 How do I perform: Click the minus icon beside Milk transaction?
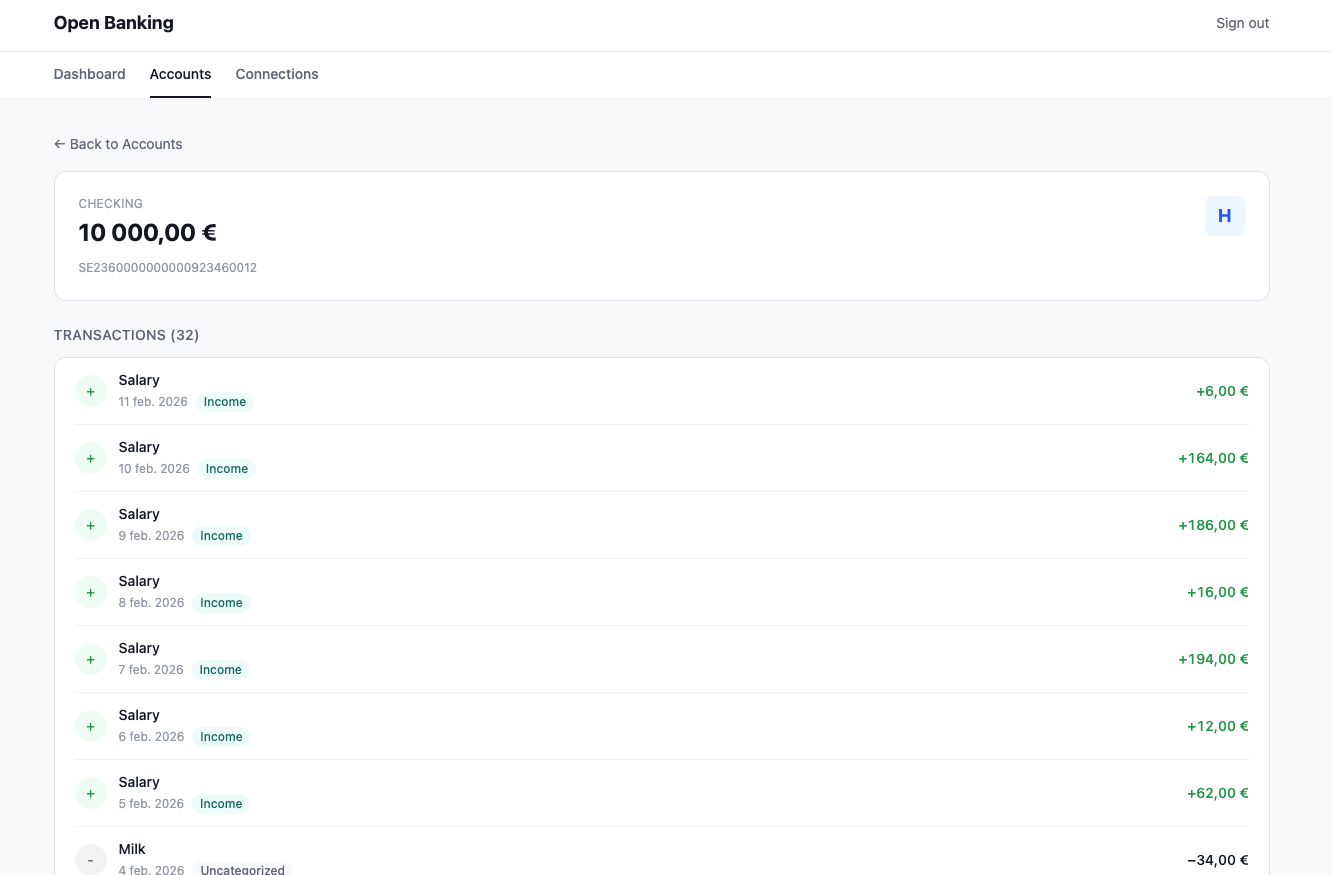(91, 859)
